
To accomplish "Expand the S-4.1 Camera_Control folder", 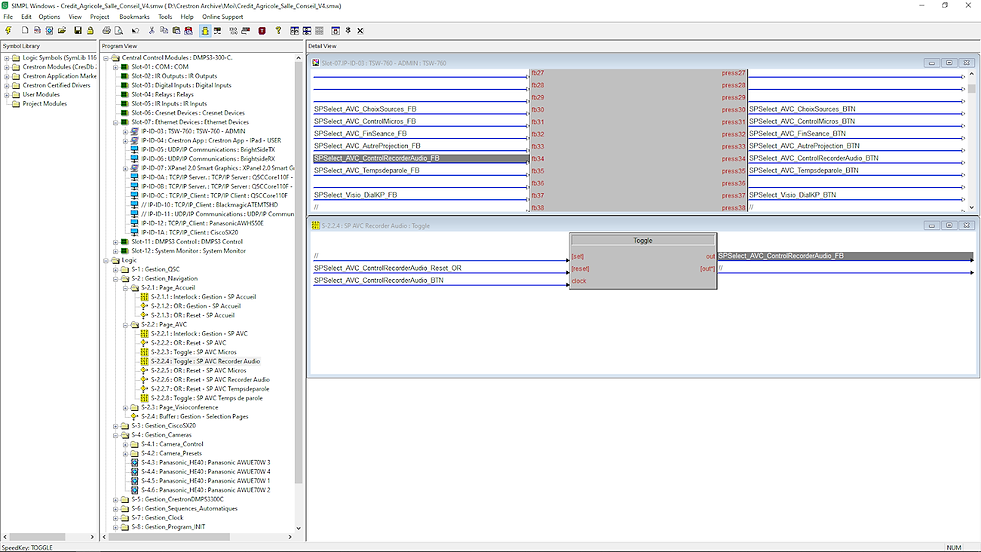I will pyautogui.click(x=126, y=444).
